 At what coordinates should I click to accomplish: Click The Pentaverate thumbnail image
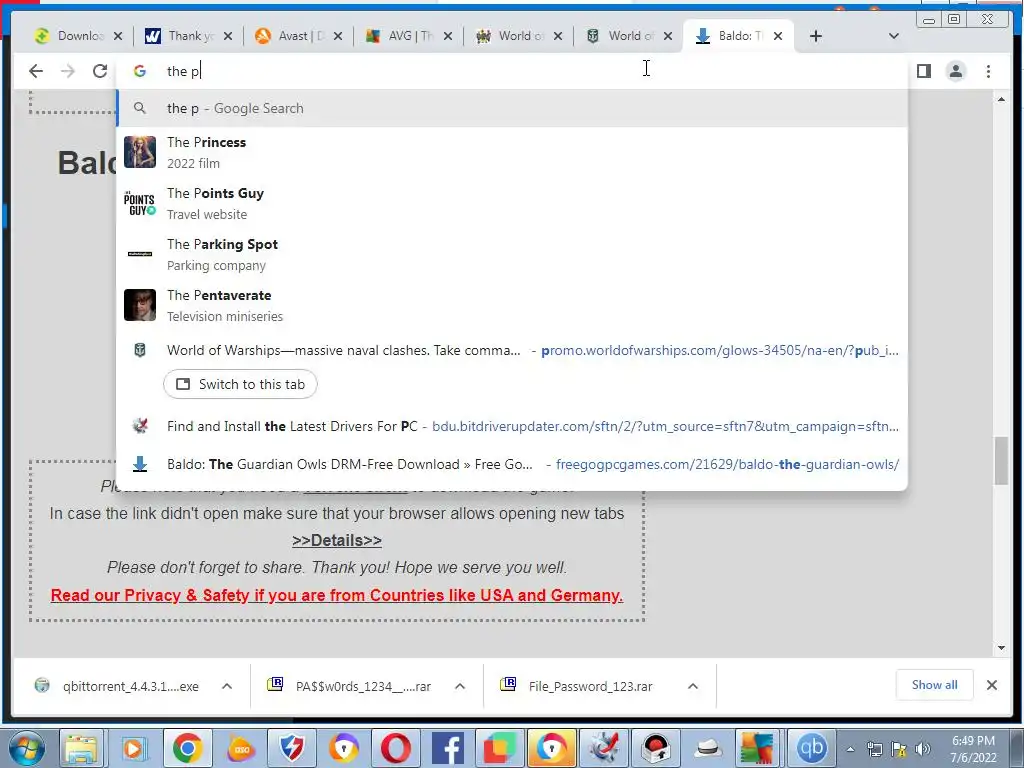140,305
